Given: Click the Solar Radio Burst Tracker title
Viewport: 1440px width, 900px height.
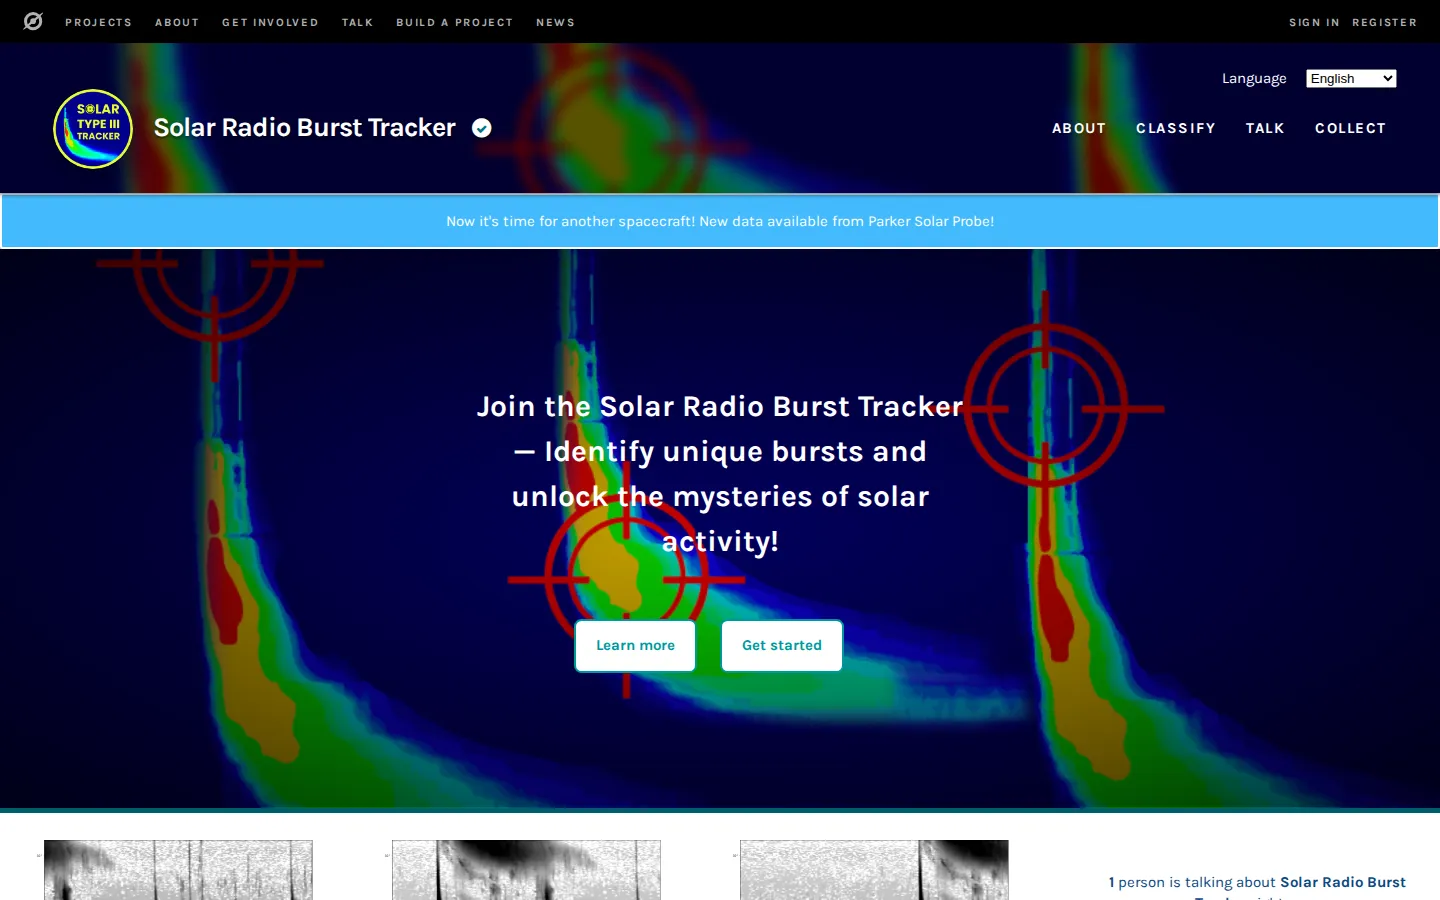Looking at the screenshot, I should click(305, 128).
